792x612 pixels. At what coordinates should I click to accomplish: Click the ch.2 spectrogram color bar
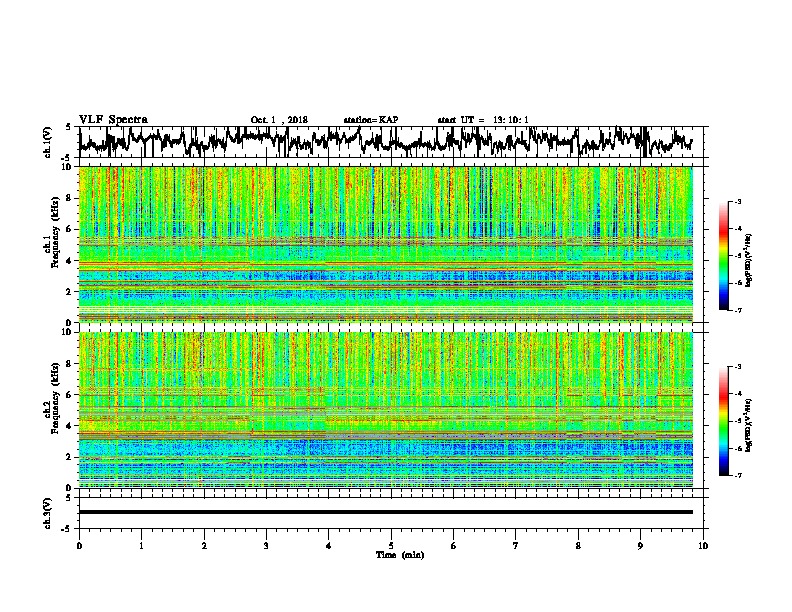[x=723, y=421]
